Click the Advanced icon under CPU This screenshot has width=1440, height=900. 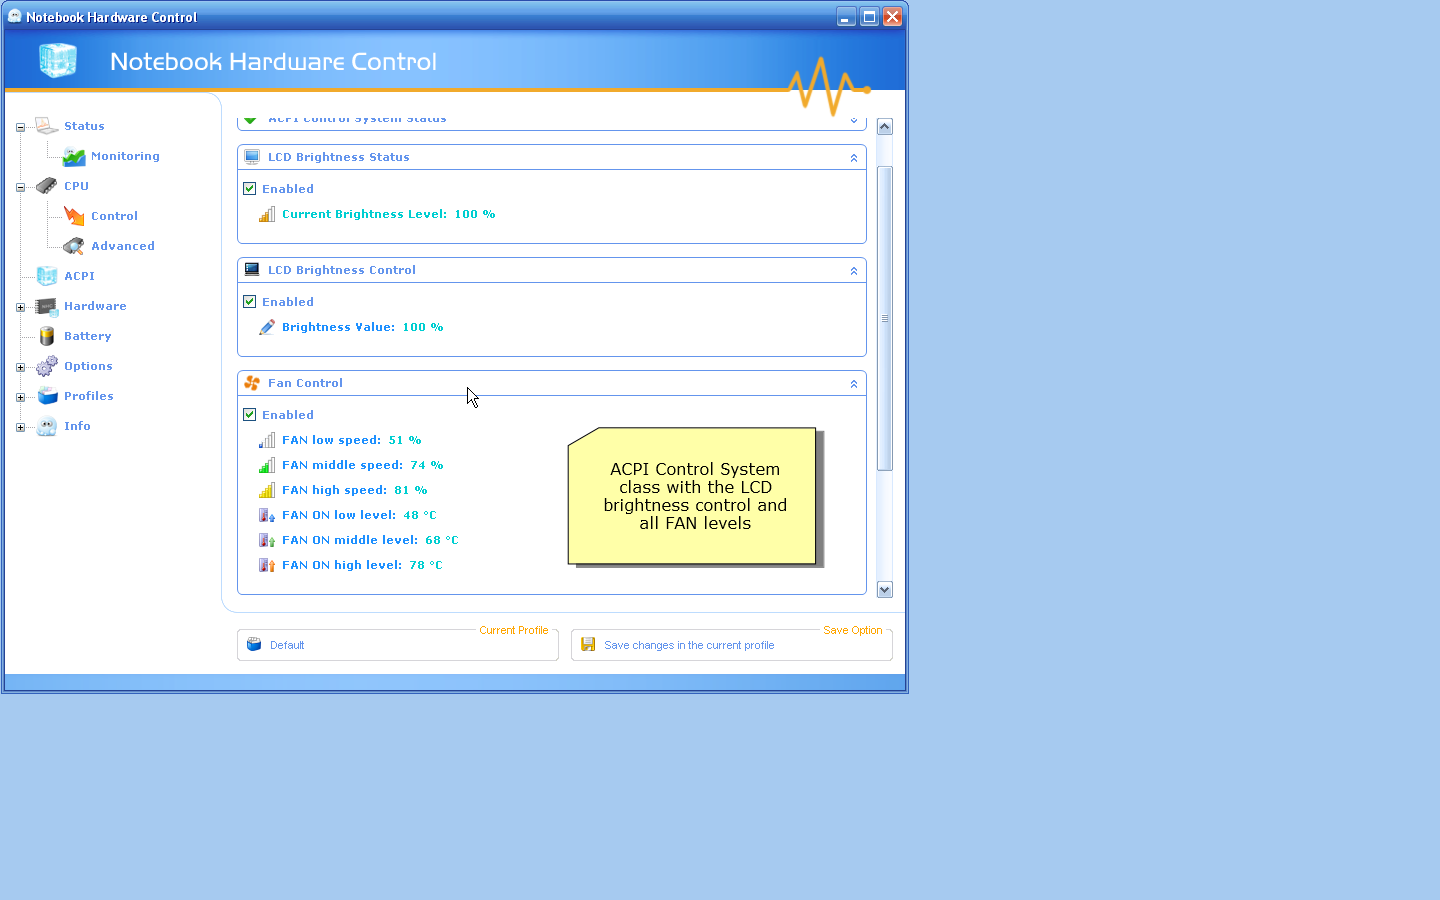(74, 246)
